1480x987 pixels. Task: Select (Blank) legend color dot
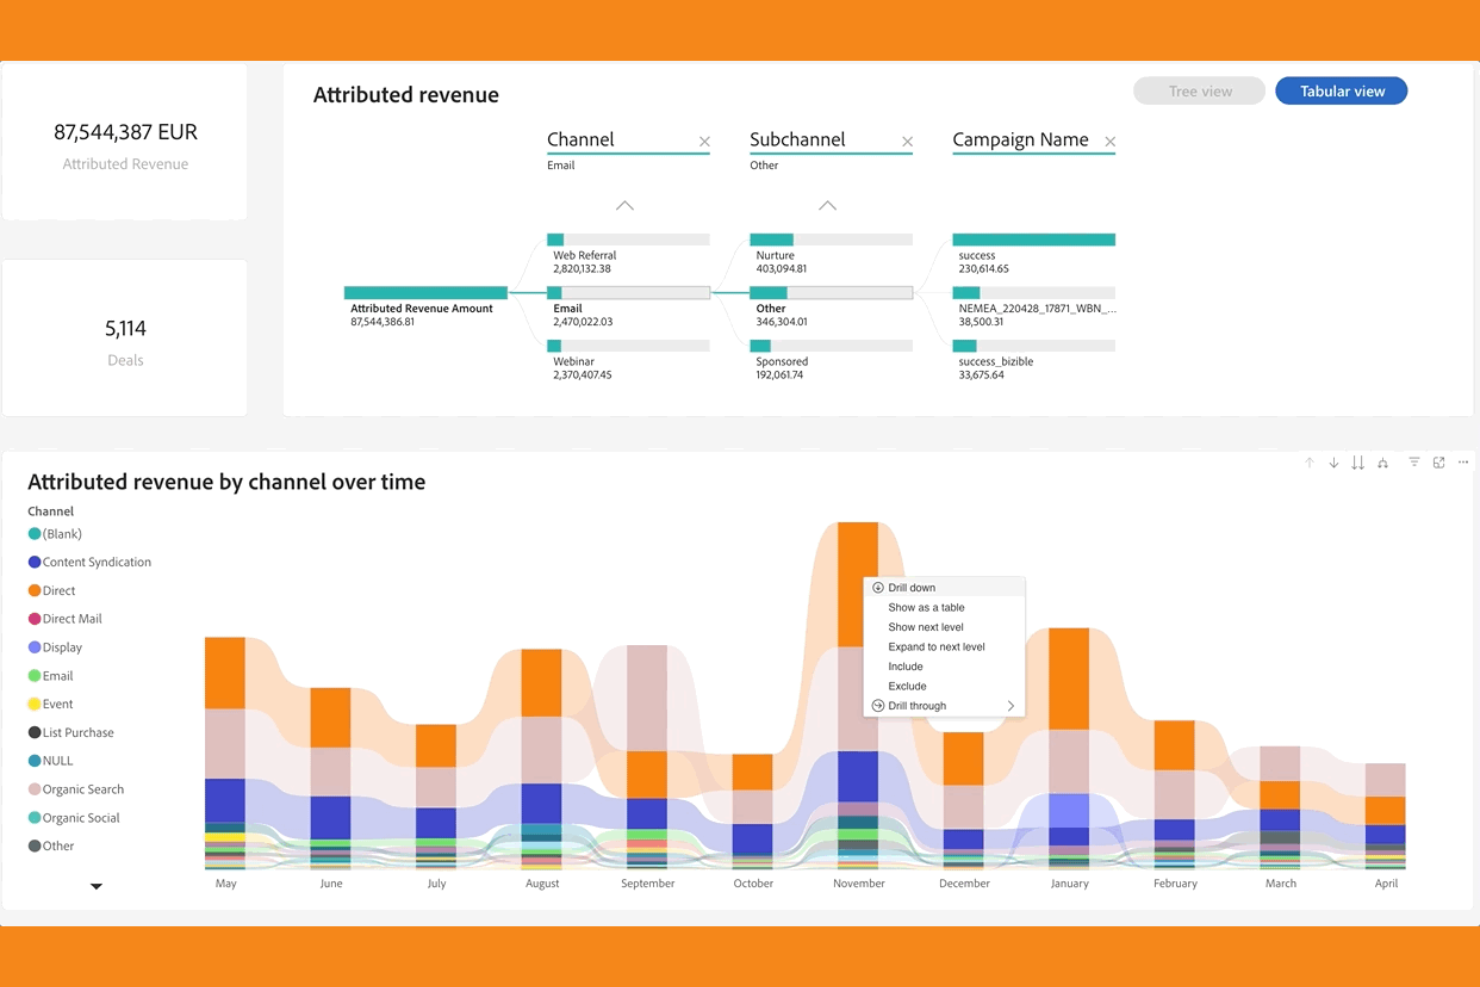[x=34, y=534]
